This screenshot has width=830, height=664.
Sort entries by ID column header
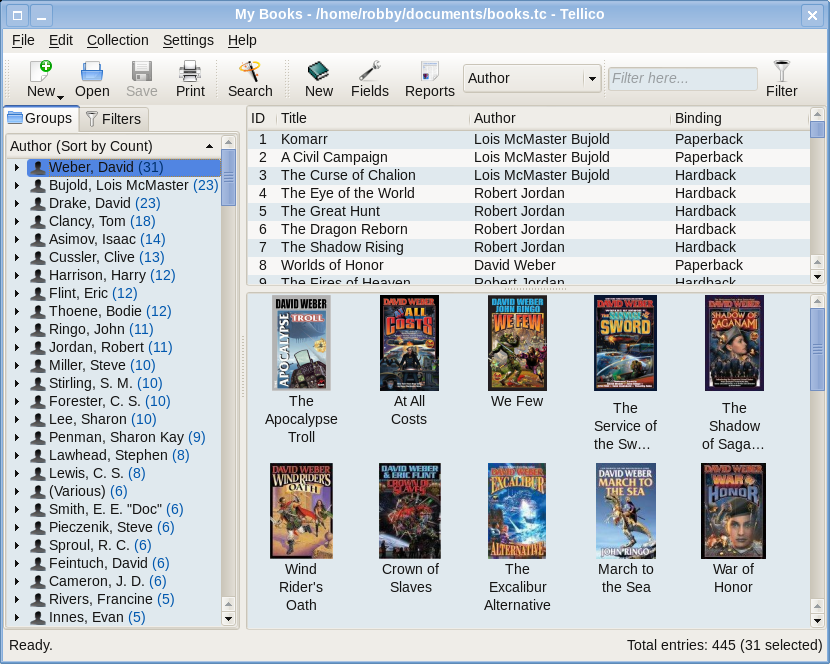tap(262, 118)
